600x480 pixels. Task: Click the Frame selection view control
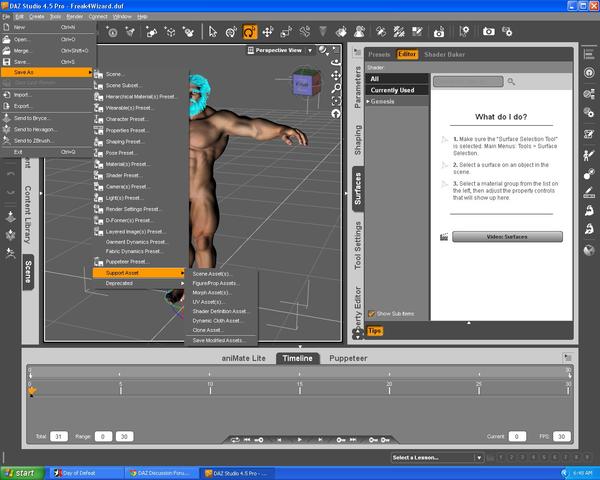(336, 101)
